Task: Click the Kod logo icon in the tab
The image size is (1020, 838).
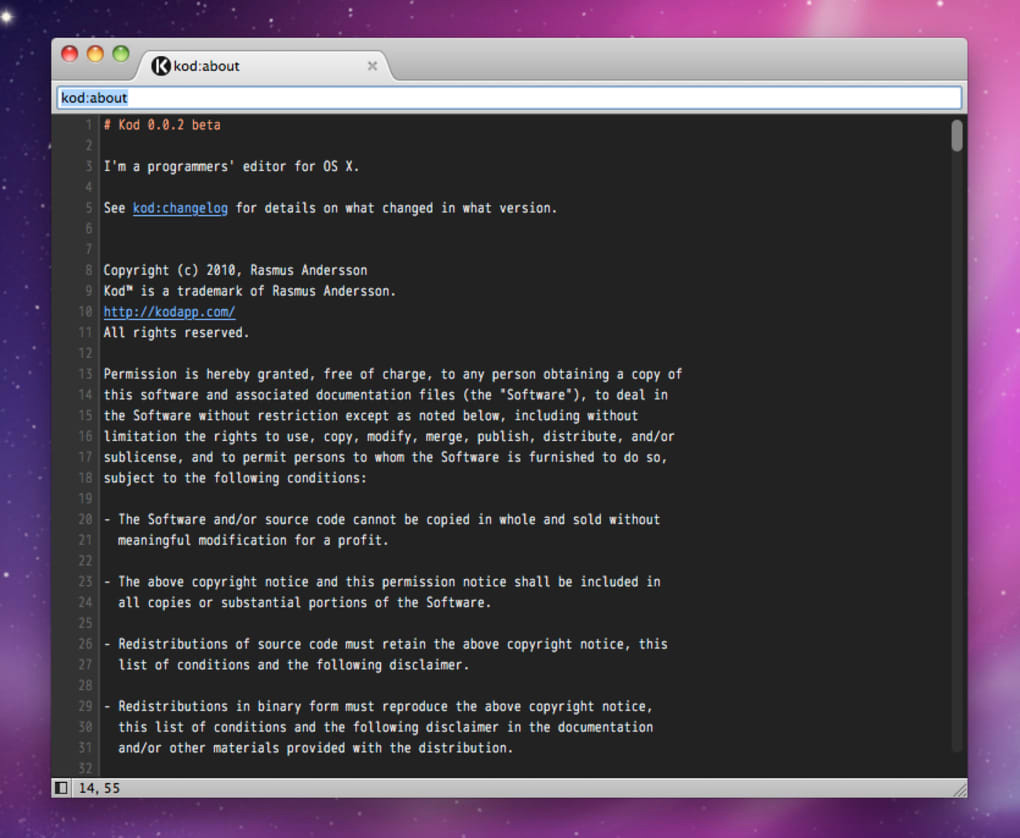Action: 161,66
